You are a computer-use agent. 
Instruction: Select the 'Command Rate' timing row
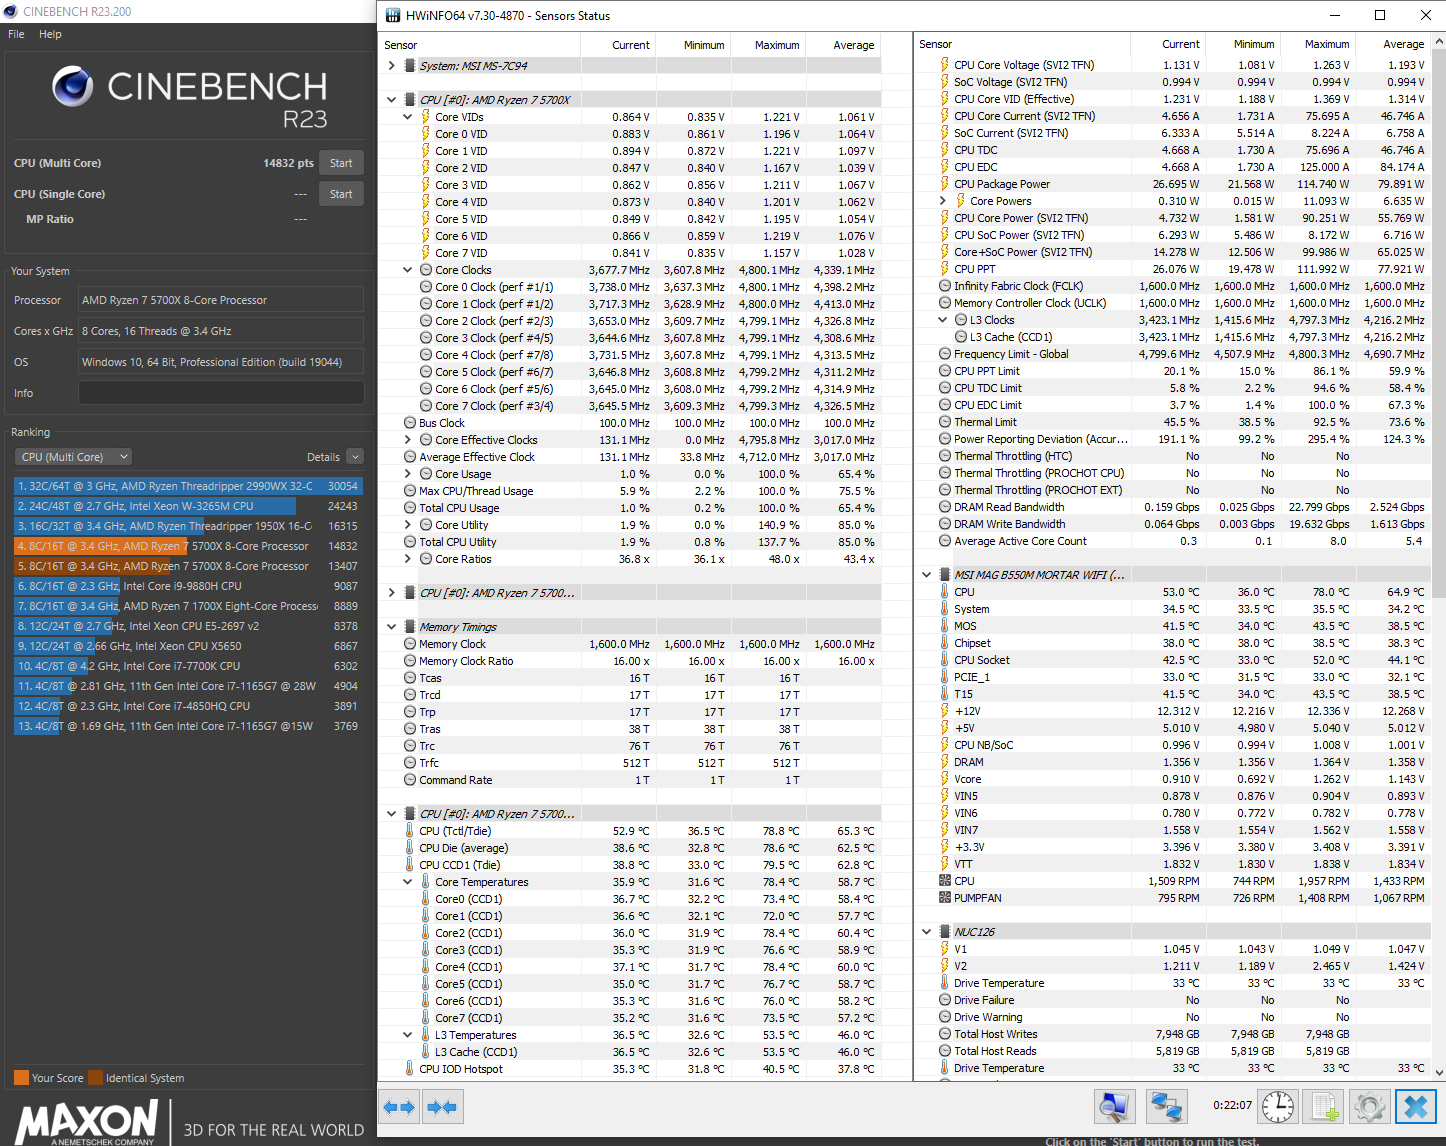tap(632, 780)
